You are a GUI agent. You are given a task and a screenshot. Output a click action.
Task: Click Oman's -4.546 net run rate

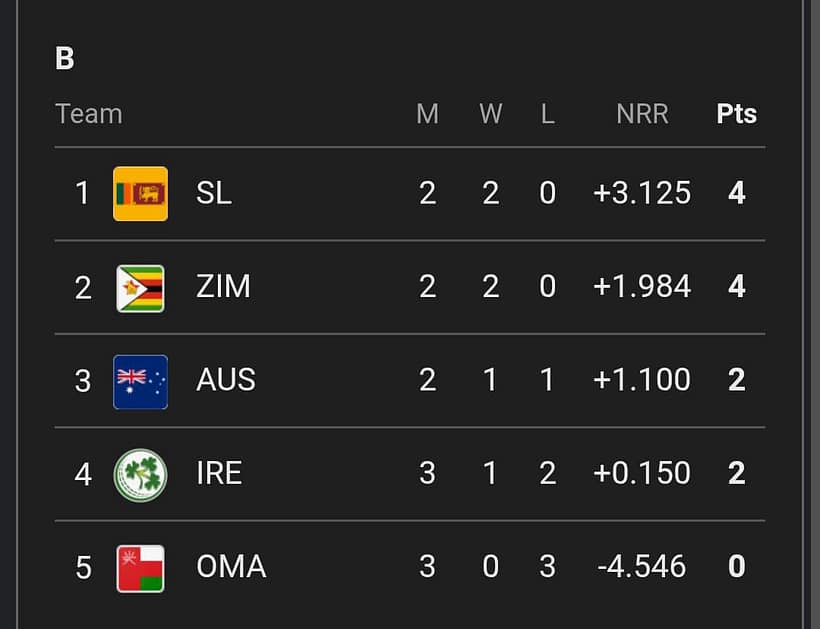(x=642, y=567)
